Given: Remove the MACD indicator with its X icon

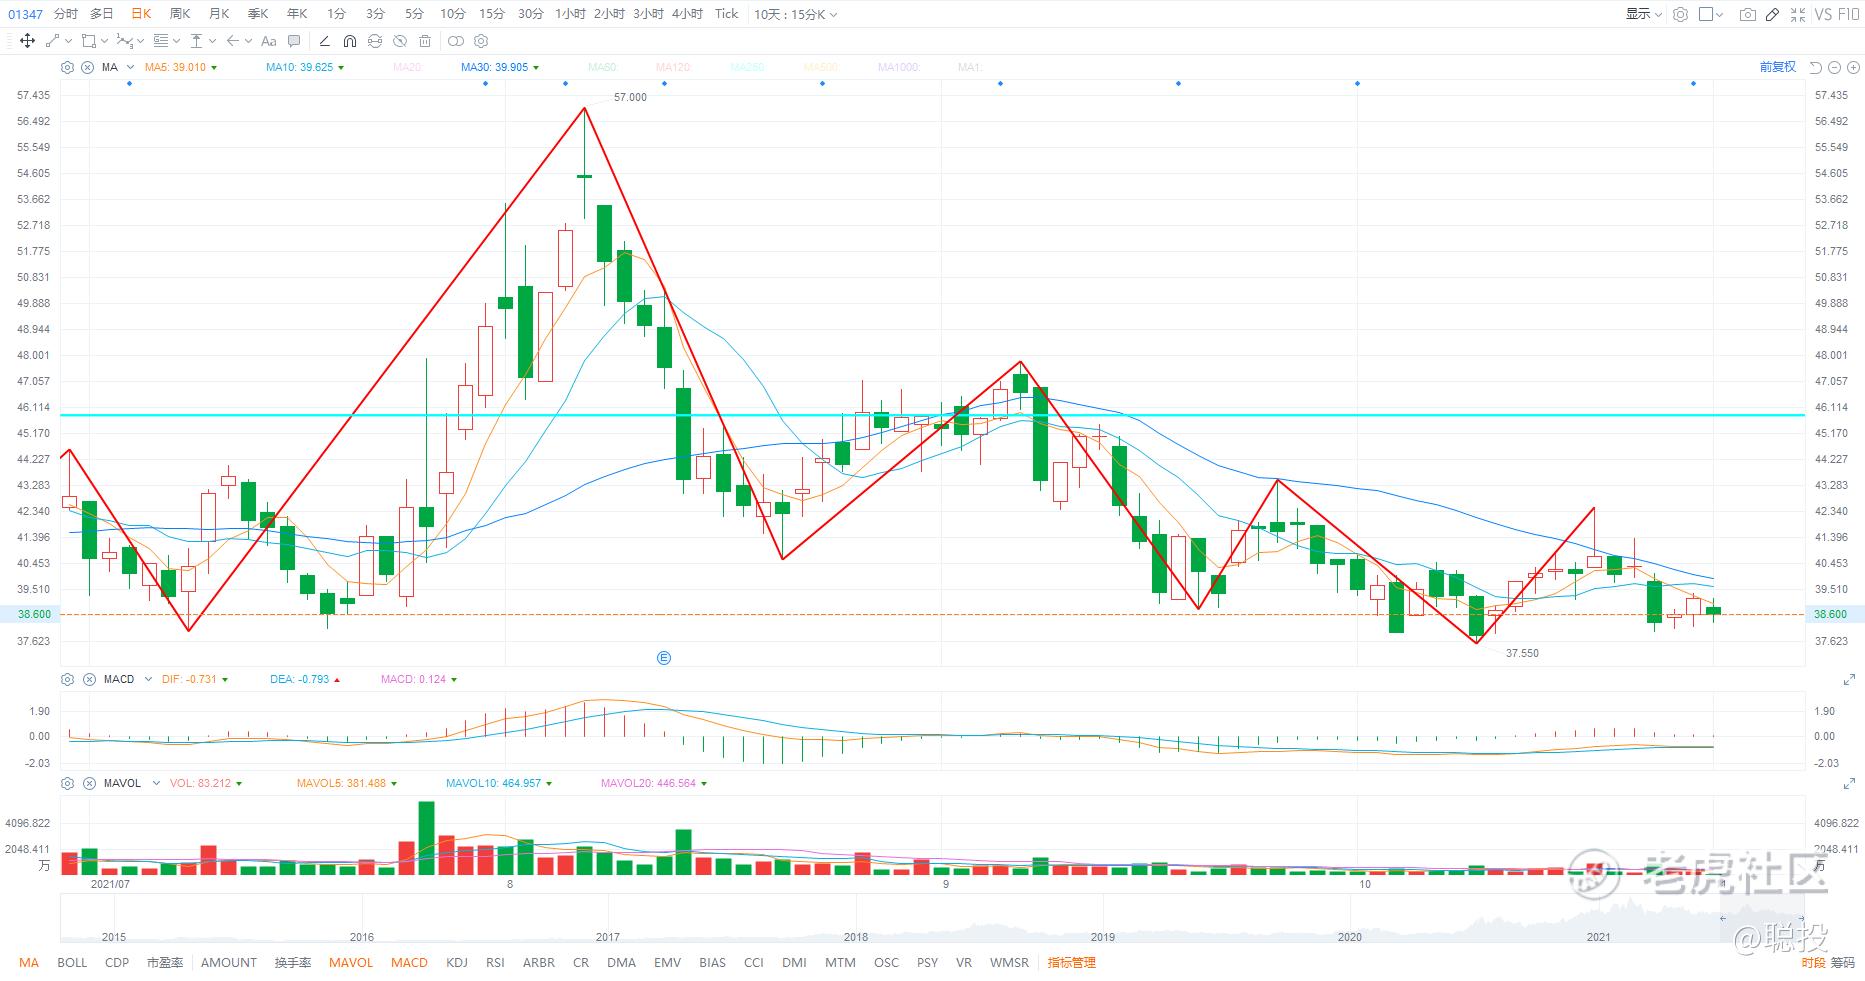Looking at the screenshot, I should click(89, 679).
